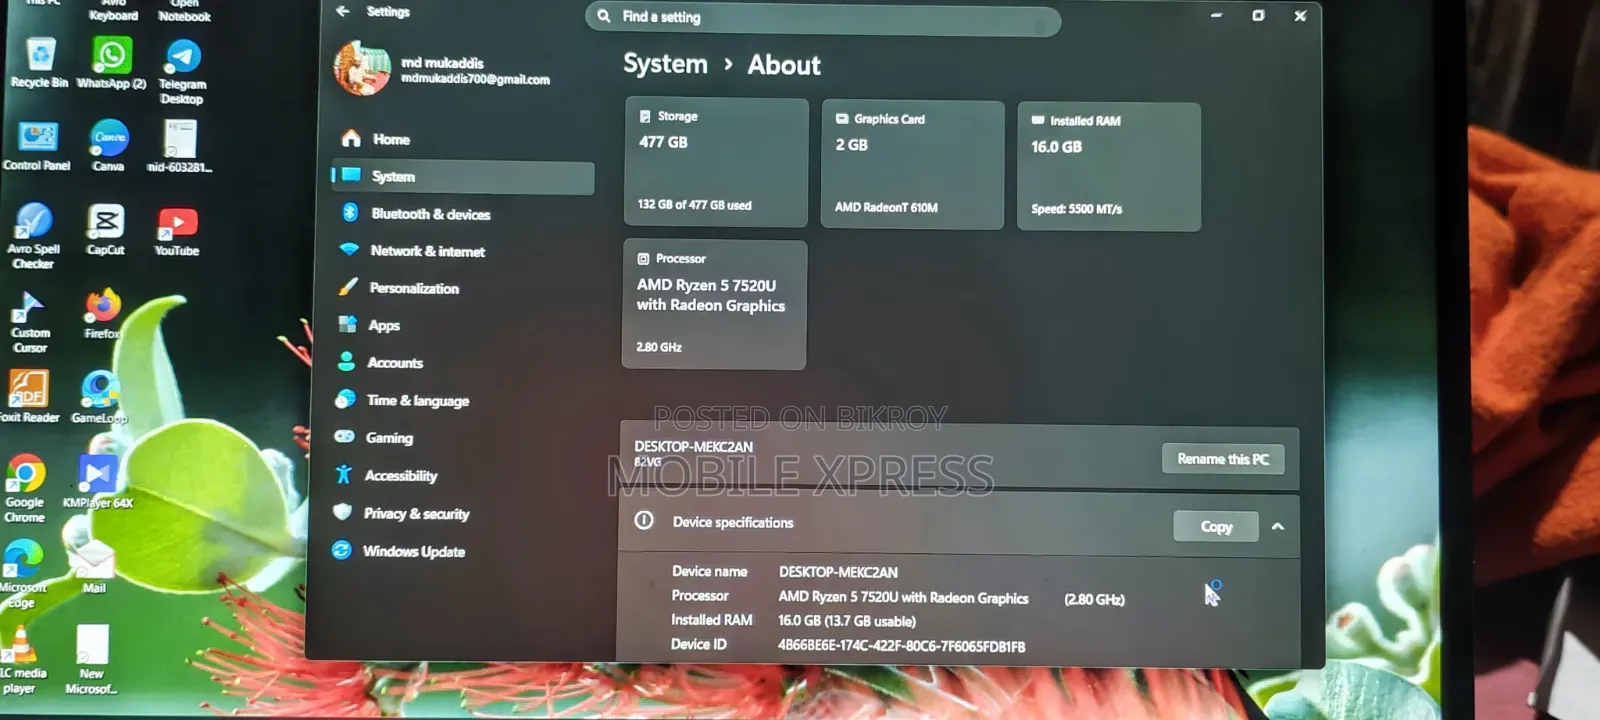Open Firefox desktop shortcut
This screenshot has height=720, width=1600.
coord(102,314)
